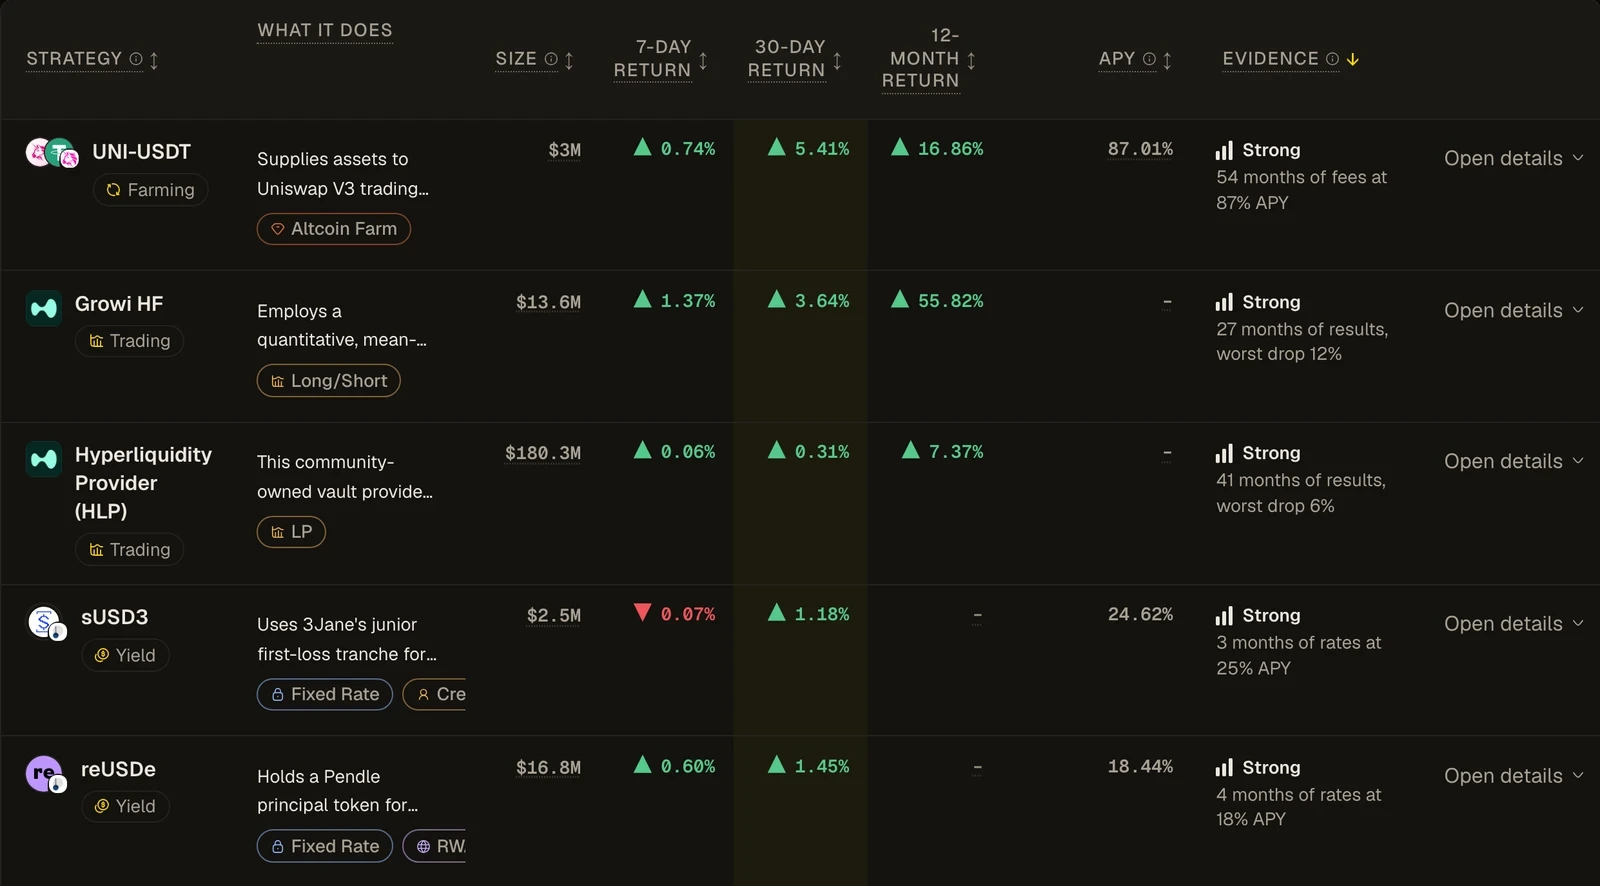Click the WHAT IT DOES column header
Viewport: 1600px width, 886px height.
(x=325, y=31)
